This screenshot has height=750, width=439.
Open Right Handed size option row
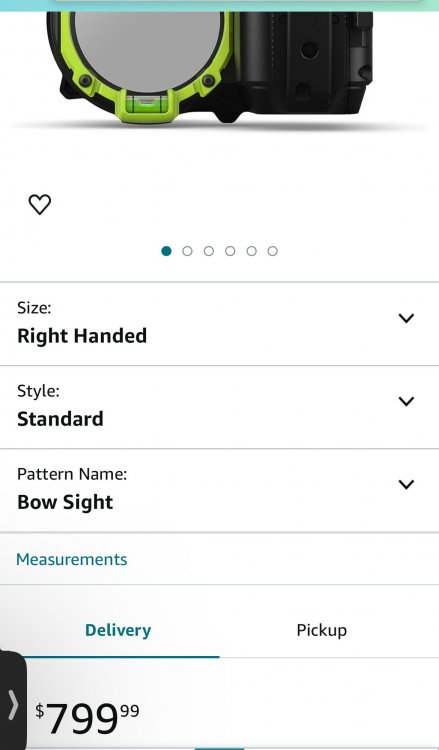(220, 324)
